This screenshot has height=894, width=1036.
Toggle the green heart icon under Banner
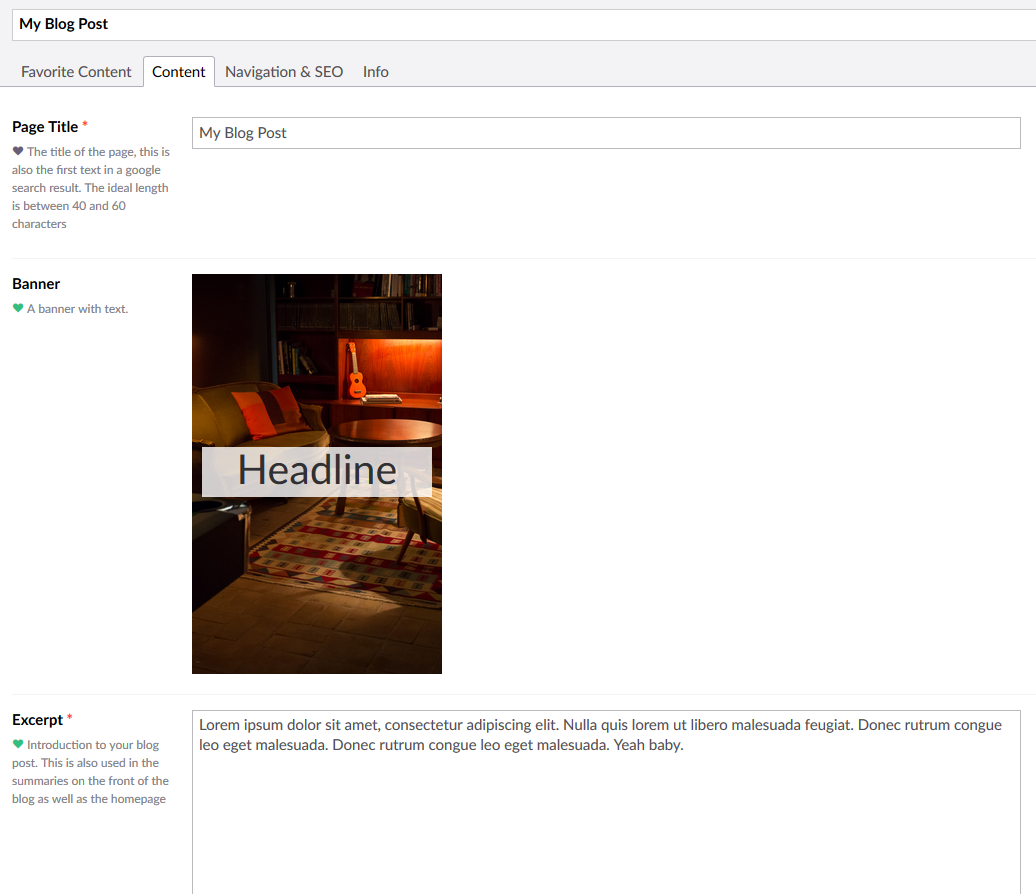(x=18, y=308)
